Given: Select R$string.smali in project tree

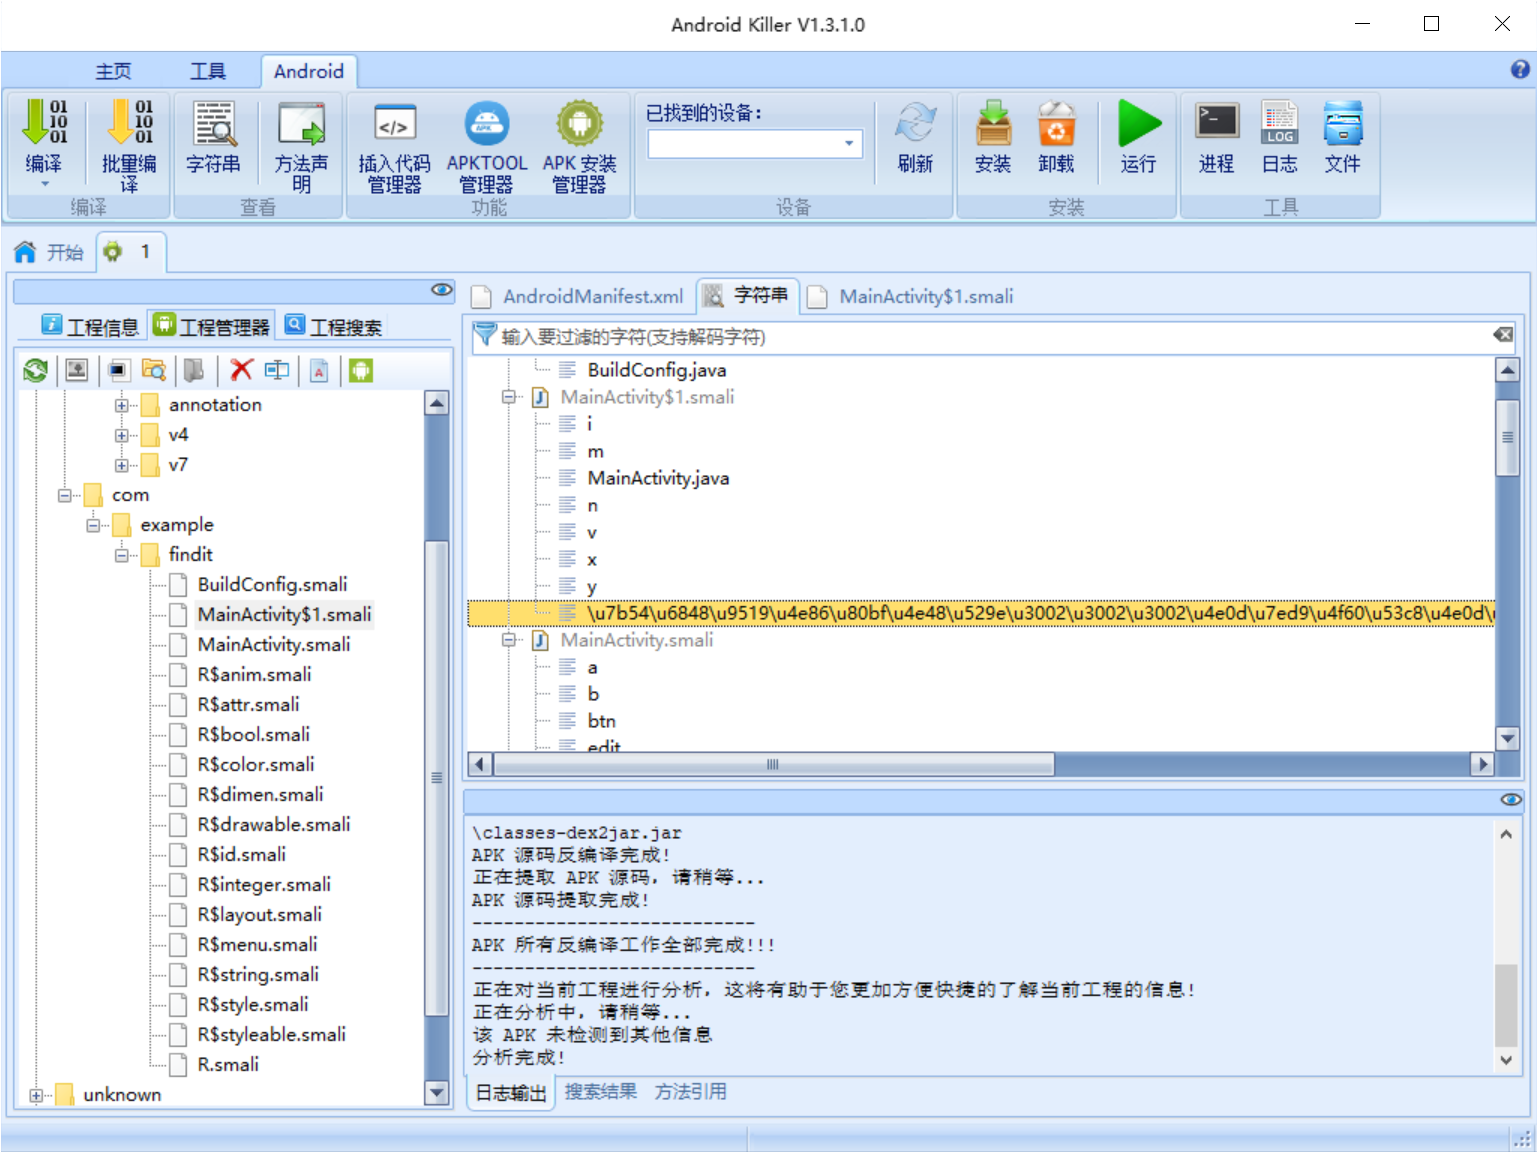Looking at the screenshot, I should (258, 975).
